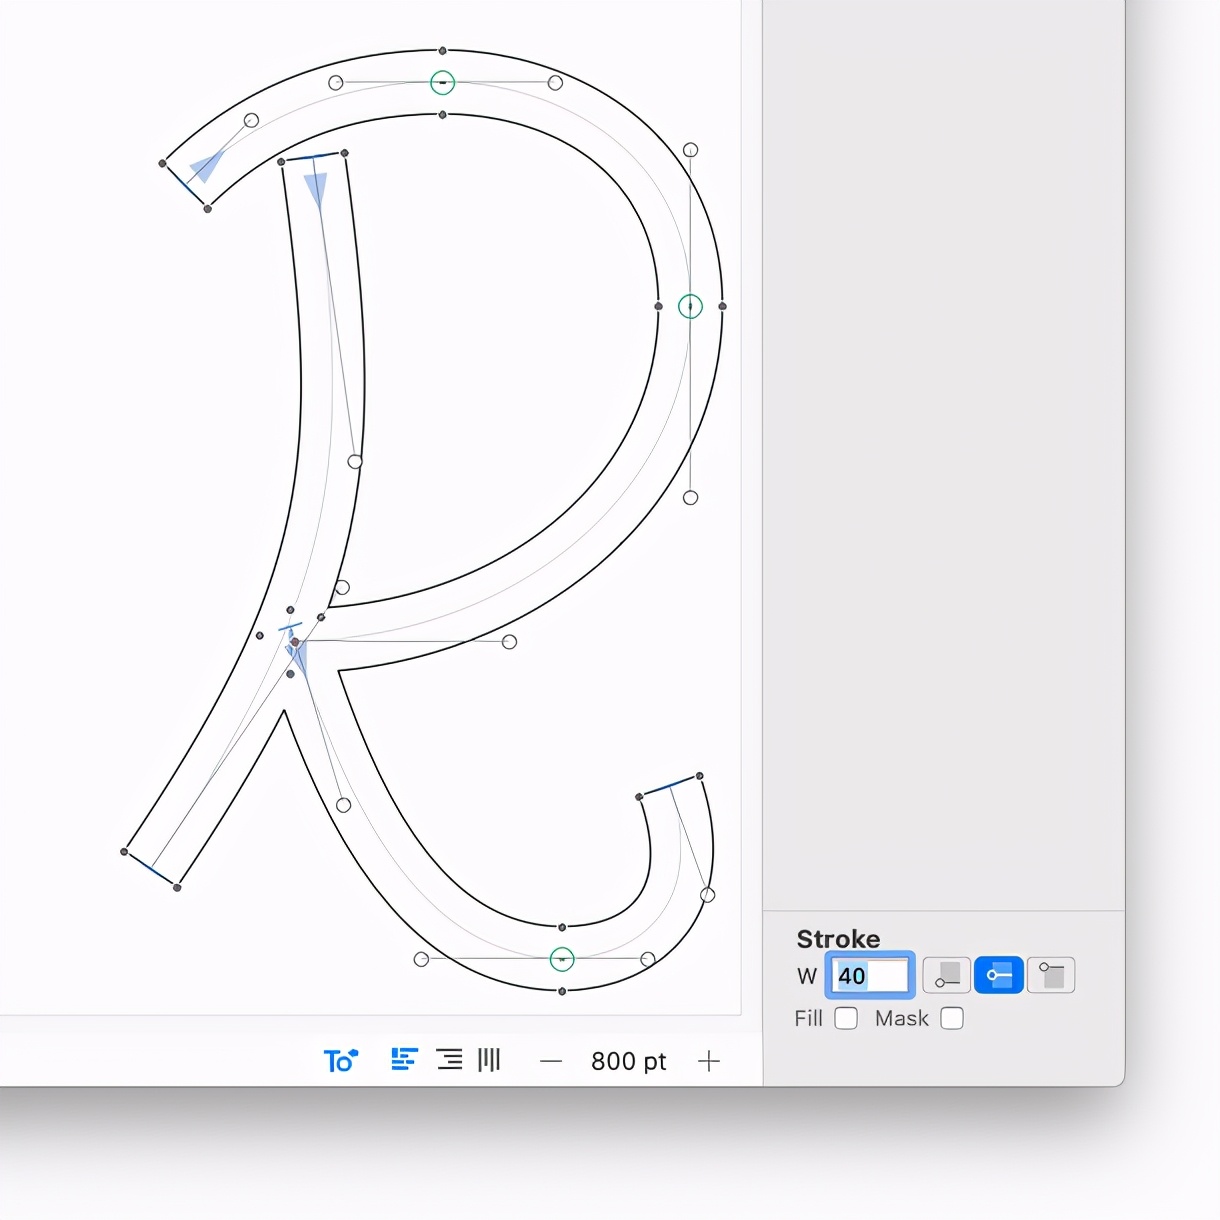Click handle near the tail's upturned end
Screen dimensions: 1220x1220
point(708,895)
